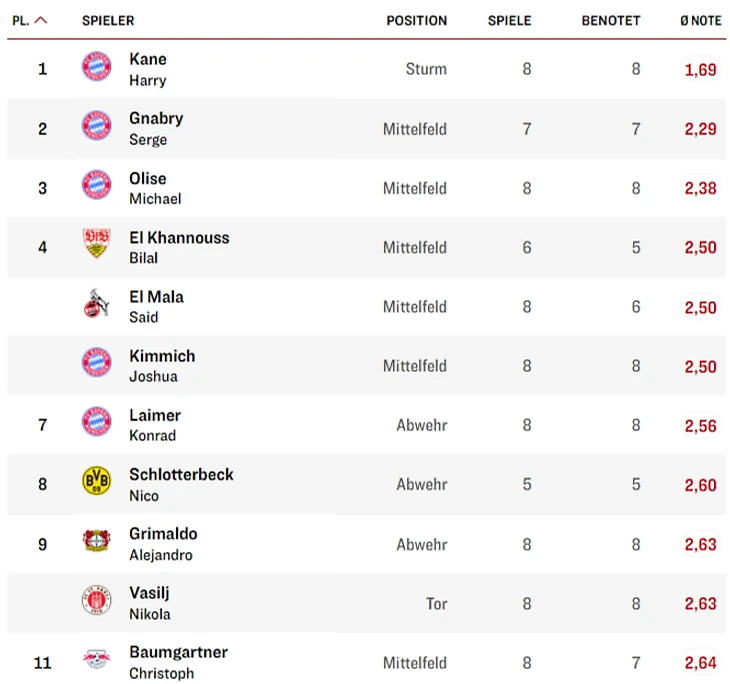Click the Bayern logo beside Harry Kane
This screenshot has width=730, height=684.
pyautogui.click(x=97, y=68)
